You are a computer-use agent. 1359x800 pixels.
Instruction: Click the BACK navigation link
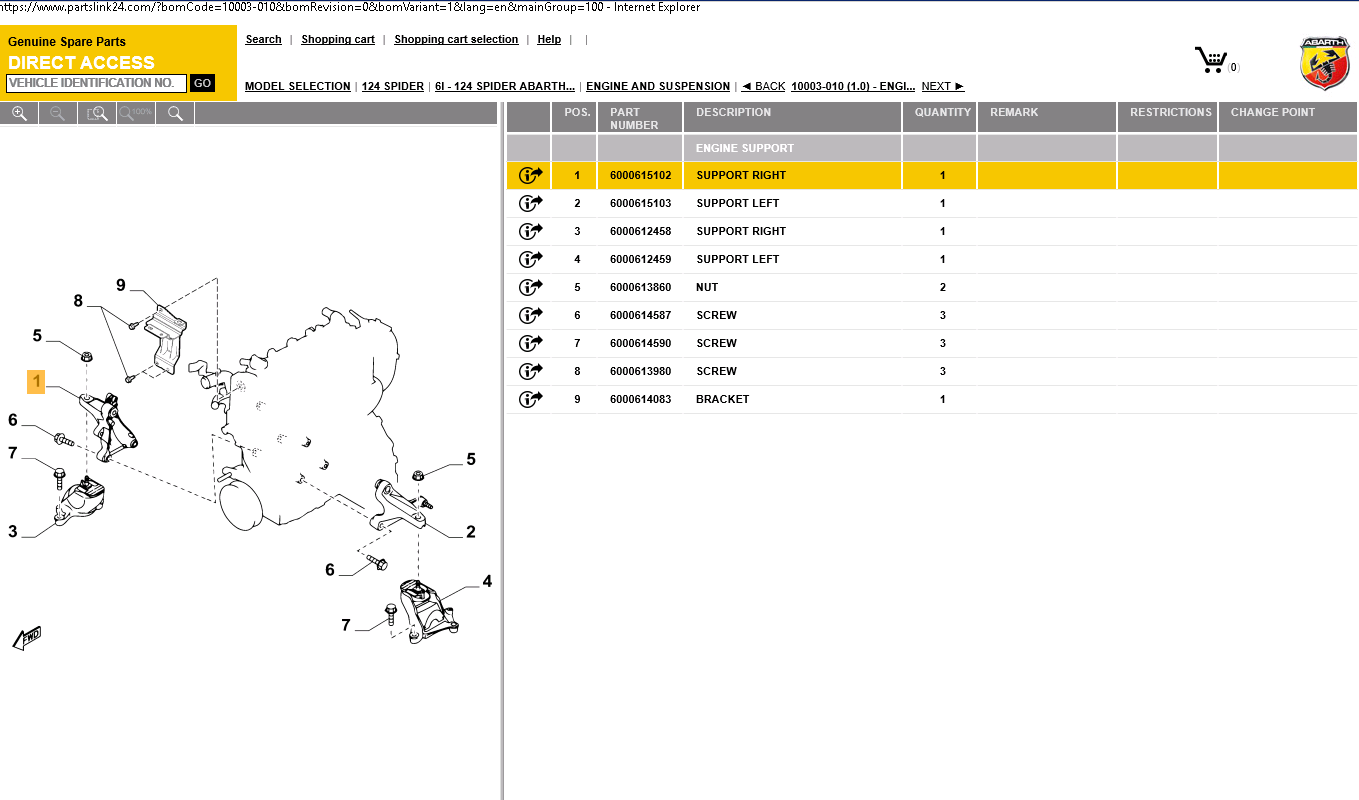click(x=763, y=86)
